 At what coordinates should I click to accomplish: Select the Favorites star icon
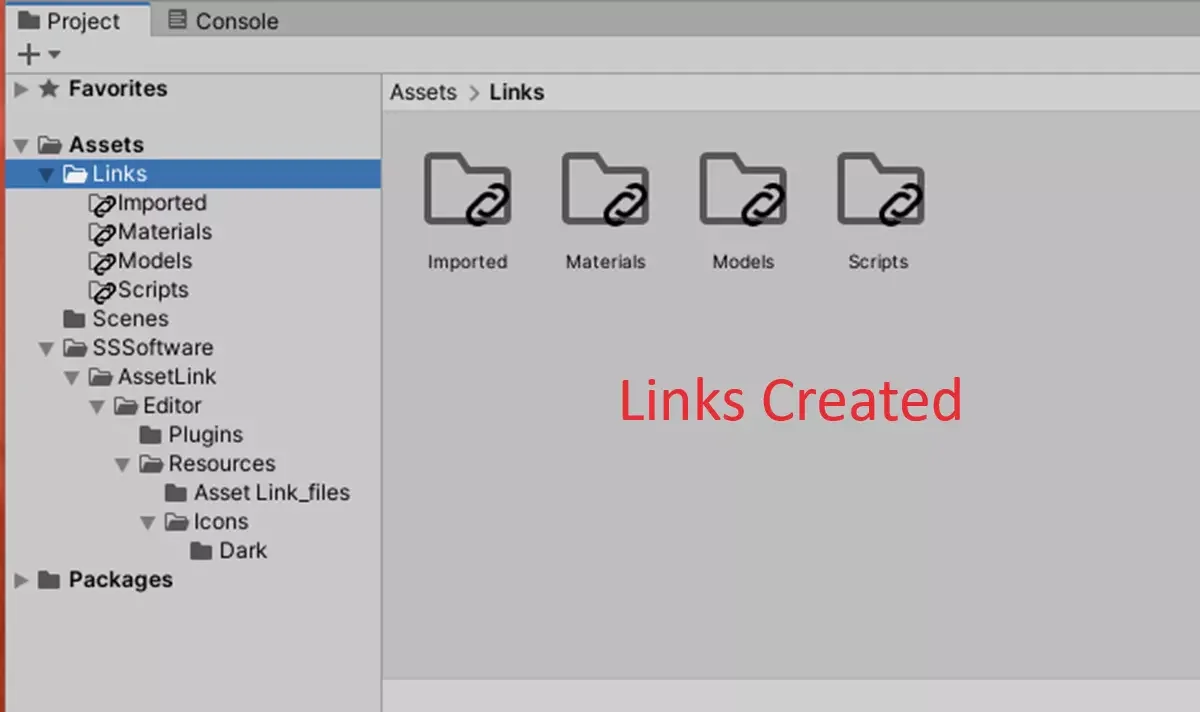[x=49, y=89]
